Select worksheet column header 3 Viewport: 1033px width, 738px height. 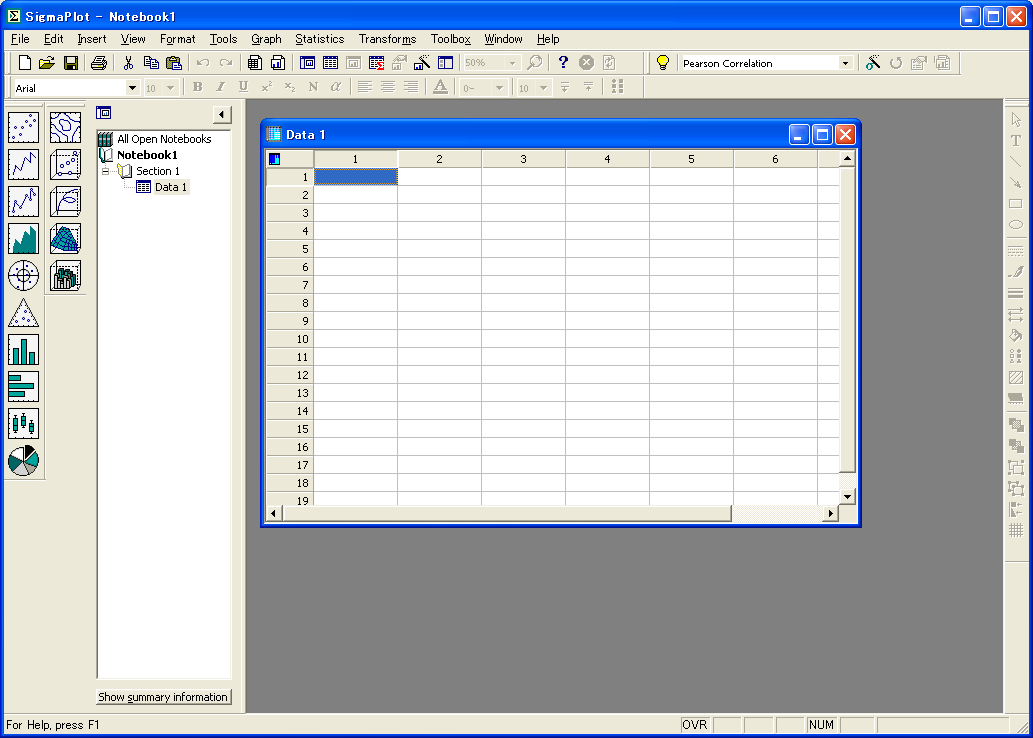pos(523,159)
